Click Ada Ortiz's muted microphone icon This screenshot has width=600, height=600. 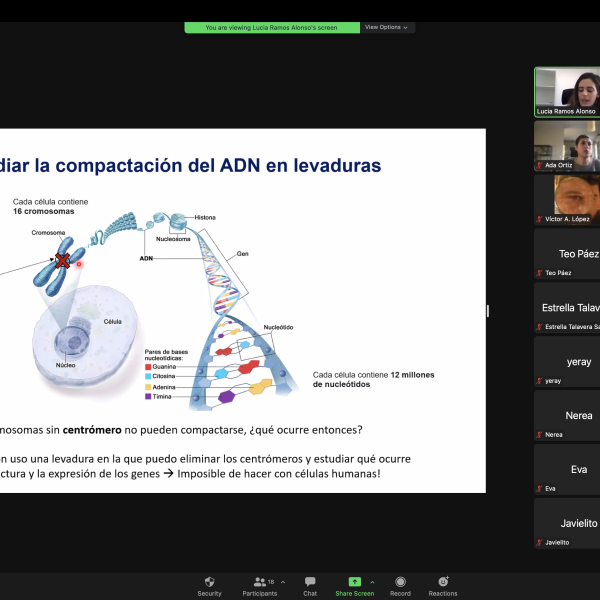point(540,165)
